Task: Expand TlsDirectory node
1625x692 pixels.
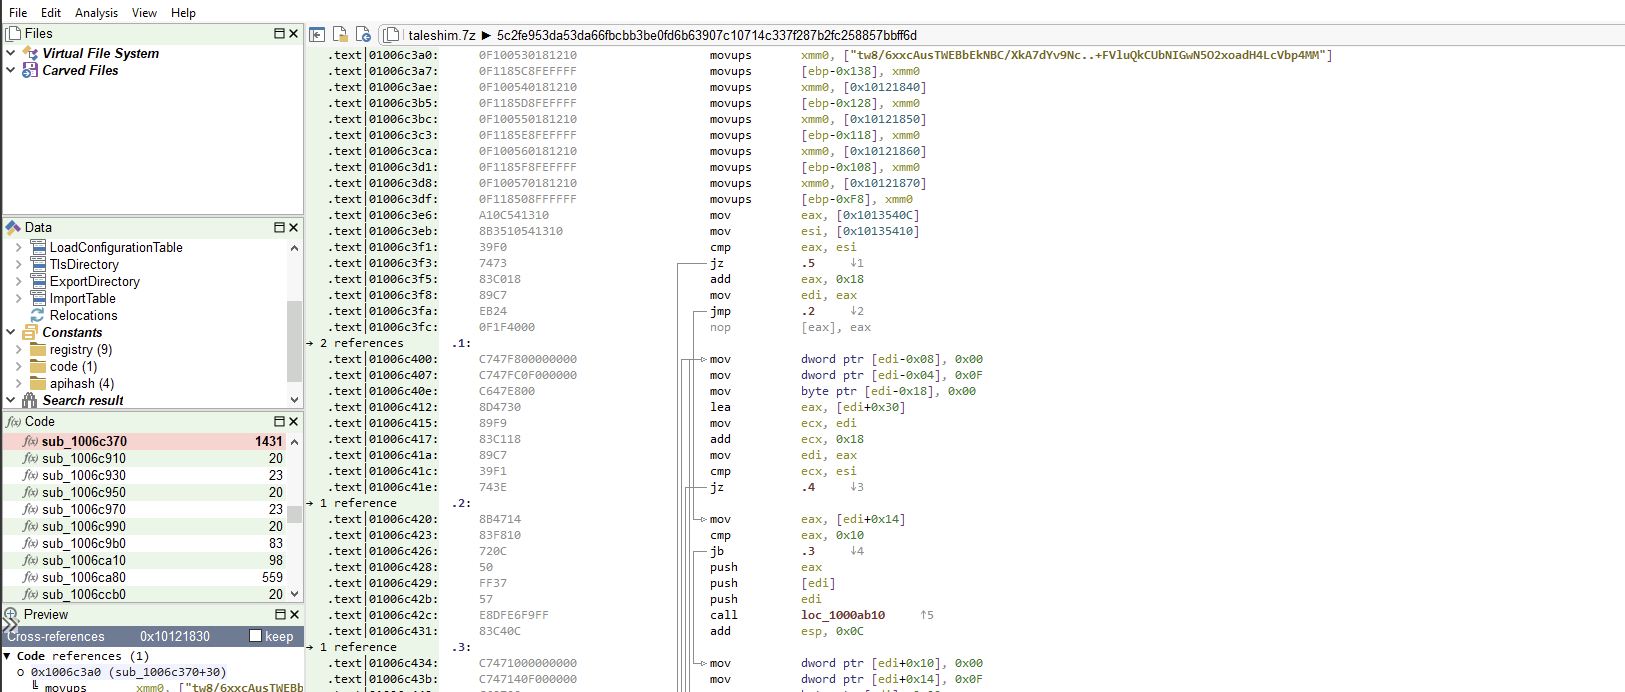Action: (19, 264)
